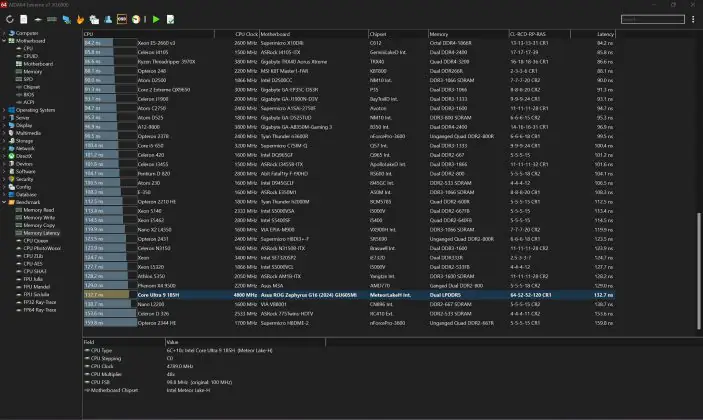Select the Network tree item

[25, 148]
